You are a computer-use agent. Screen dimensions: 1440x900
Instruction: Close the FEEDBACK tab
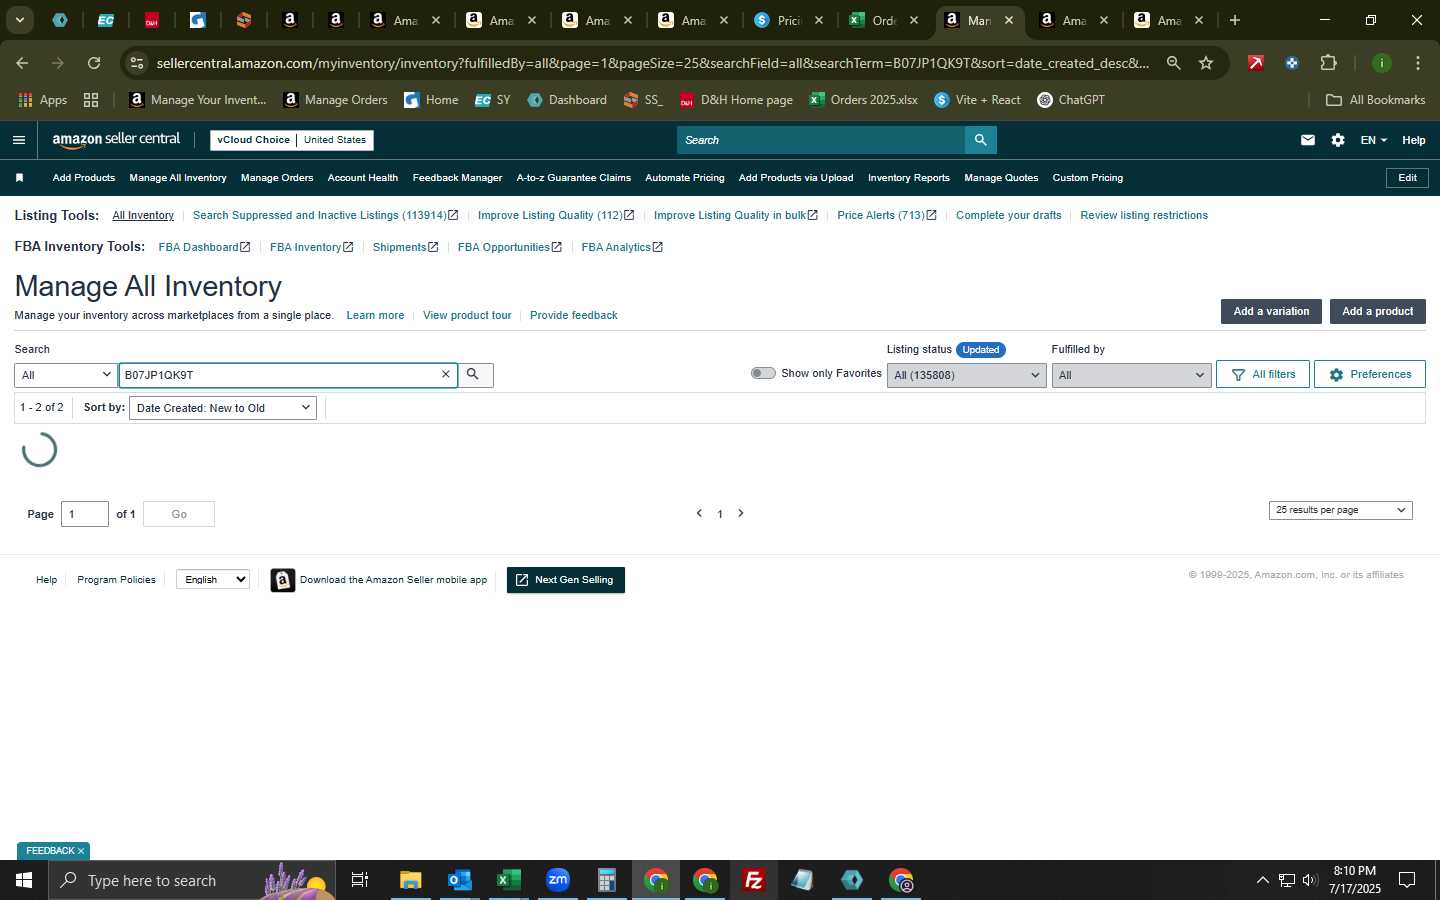coord(81,851)
